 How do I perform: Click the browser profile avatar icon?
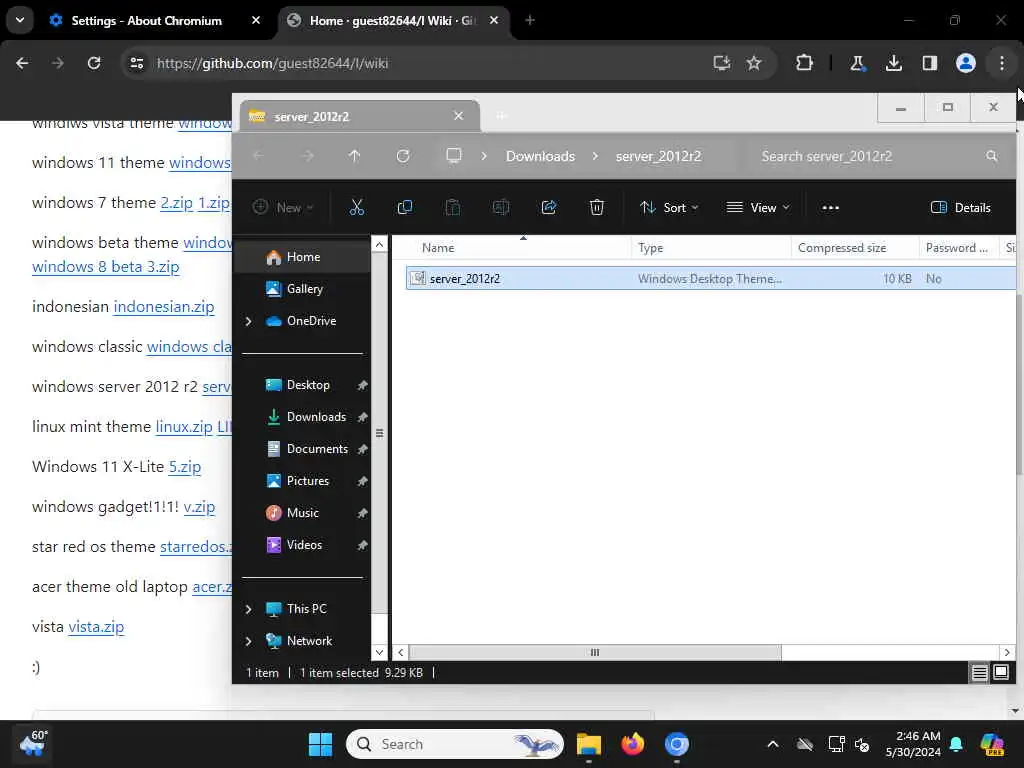[965, 63]
